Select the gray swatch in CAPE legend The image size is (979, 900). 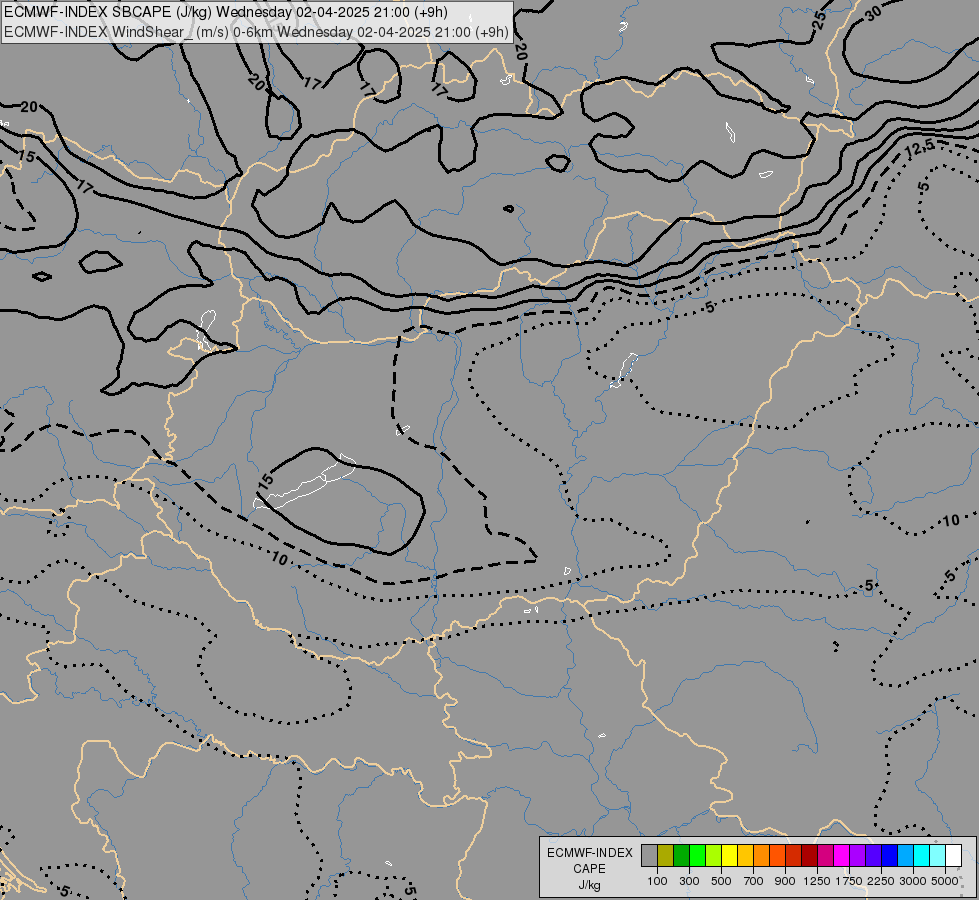click(x=649, y=855)
